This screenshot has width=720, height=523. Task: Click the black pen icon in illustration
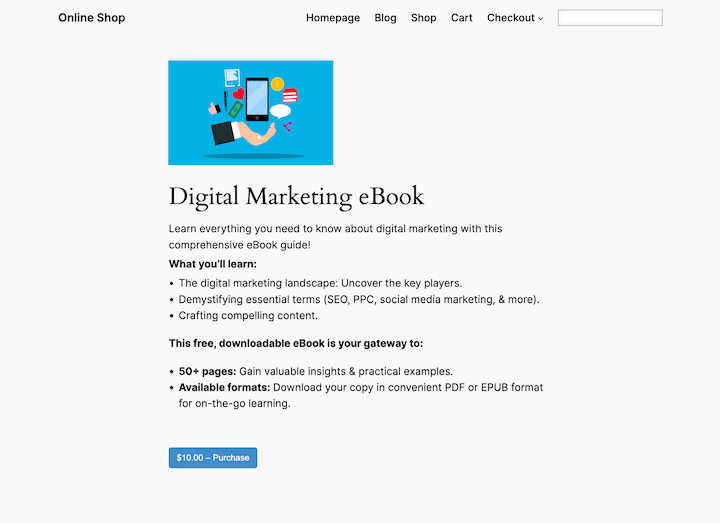[226, 100]
